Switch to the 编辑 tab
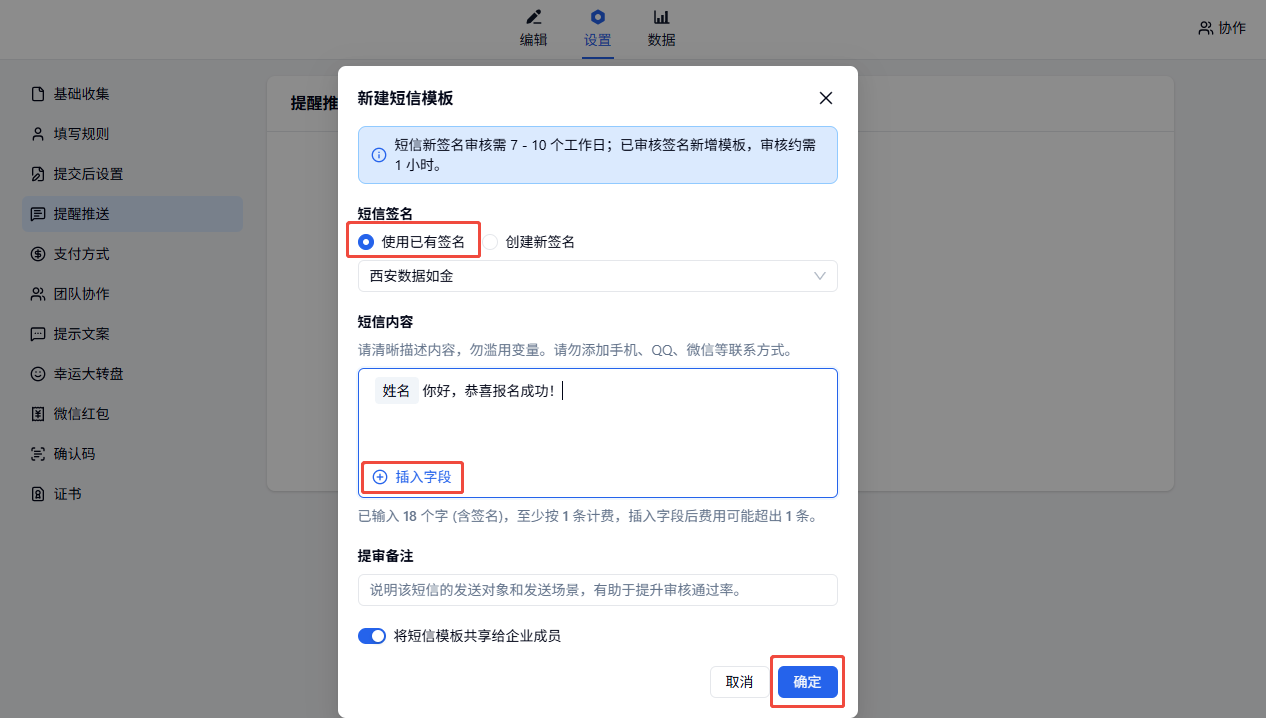Image resolution: width=1266 pixels, height=718 pixels. pos(533,29)
